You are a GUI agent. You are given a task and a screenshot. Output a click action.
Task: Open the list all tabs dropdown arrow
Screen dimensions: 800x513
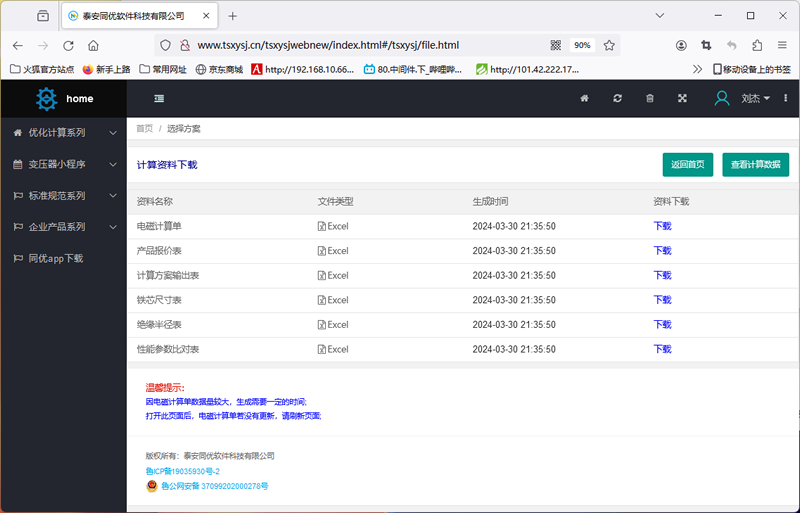660,16
